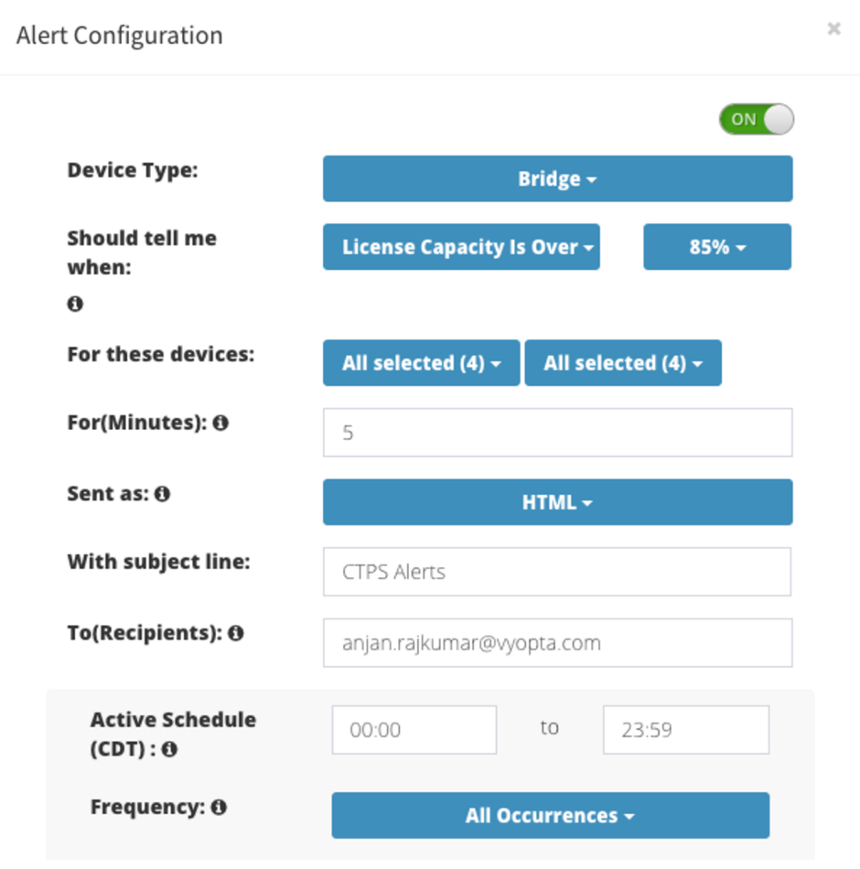Click the CTPS Alerts subject line field

point(557,571)
